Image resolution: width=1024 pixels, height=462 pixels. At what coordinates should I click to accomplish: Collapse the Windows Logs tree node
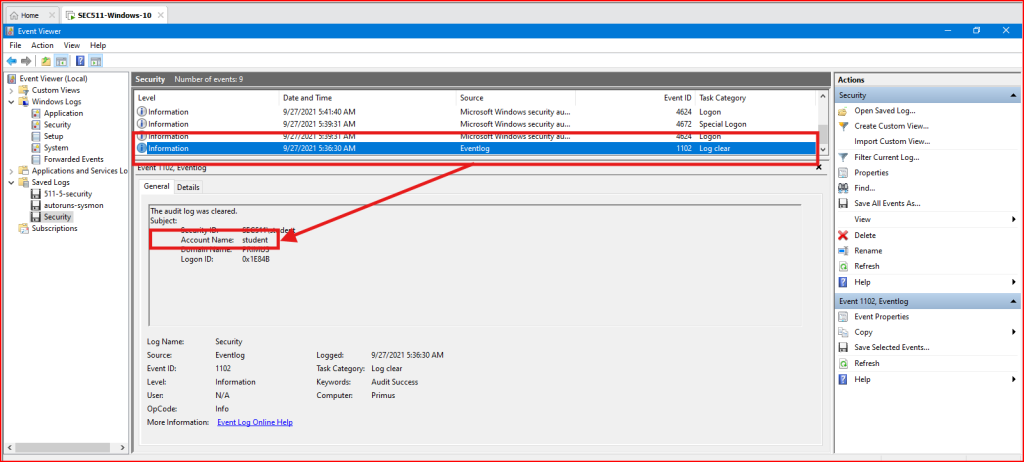[11, 102]
